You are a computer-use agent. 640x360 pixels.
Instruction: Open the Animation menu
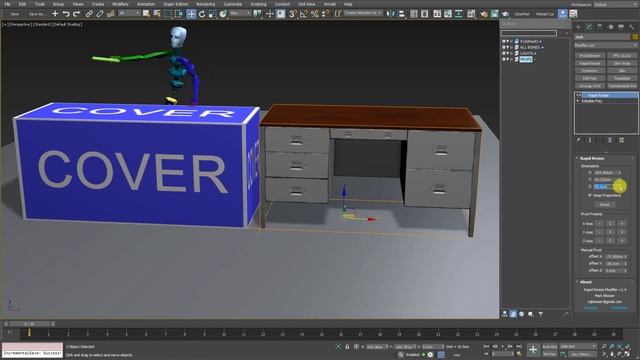click(146, 4)
